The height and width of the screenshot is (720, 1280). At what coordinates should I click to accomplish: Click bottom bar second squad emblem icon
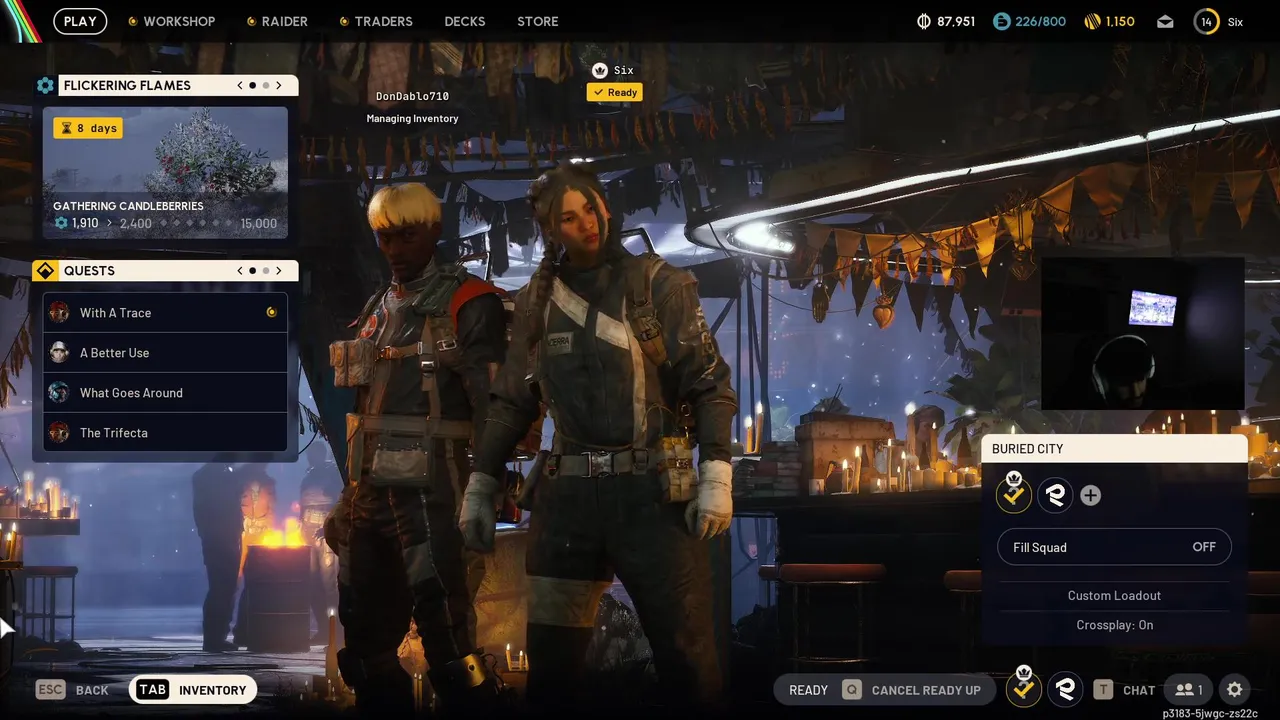pyautogui.click(x=1065, y=689)
